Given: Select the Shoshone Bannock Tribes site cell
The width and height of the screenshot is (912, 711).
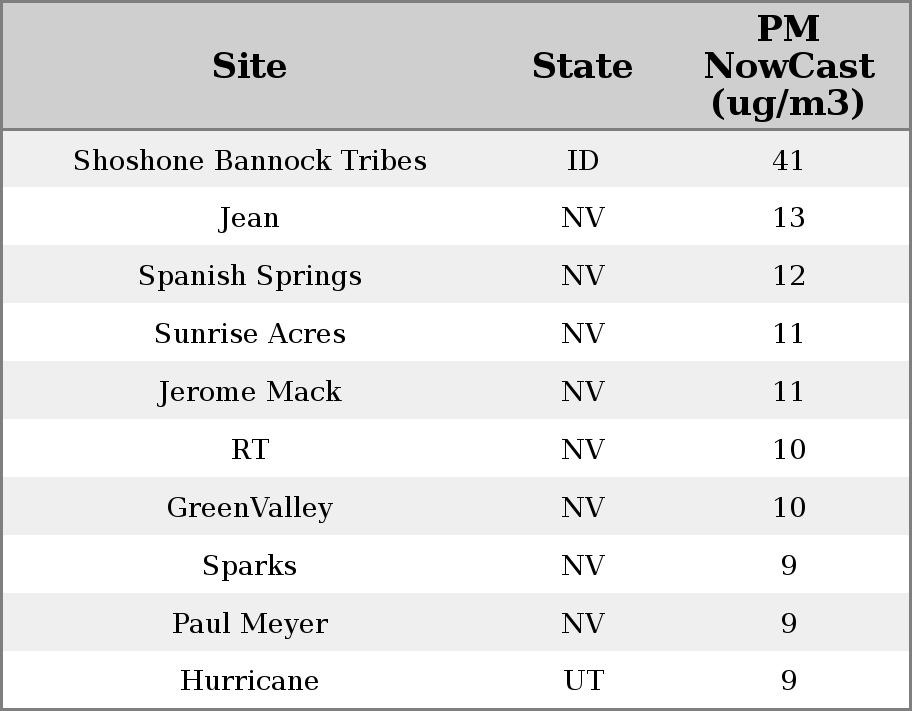Looking at the screenshot, I should (249, 160).
